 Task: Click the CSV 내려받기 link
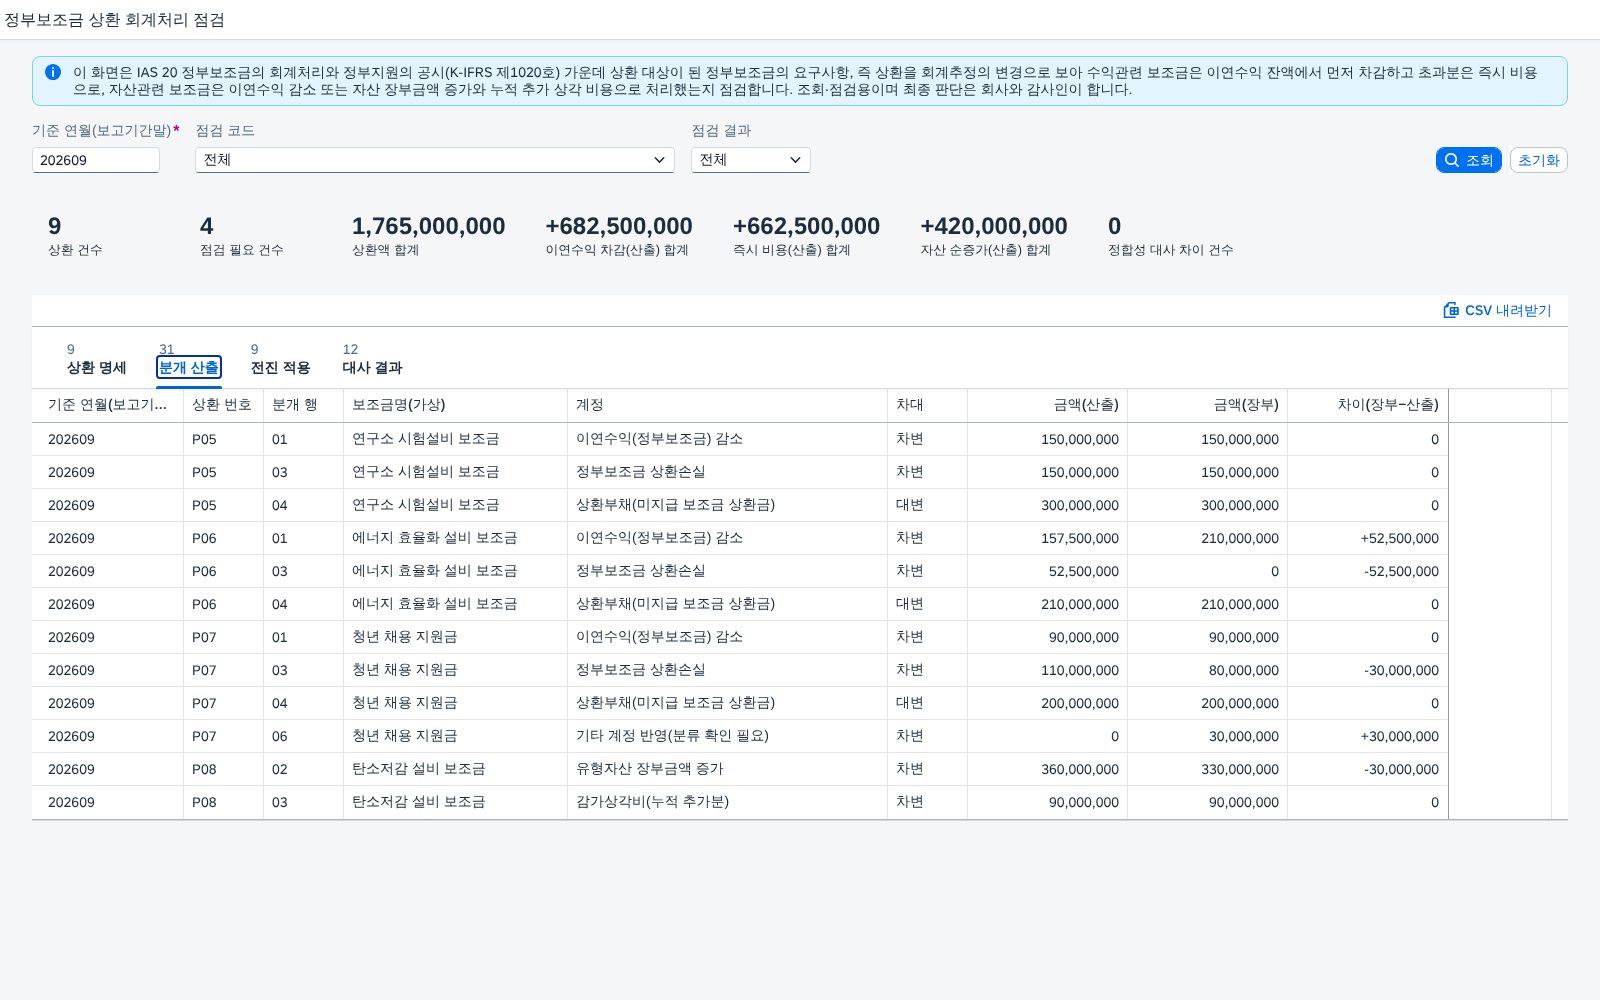[x=1497, y=310]
